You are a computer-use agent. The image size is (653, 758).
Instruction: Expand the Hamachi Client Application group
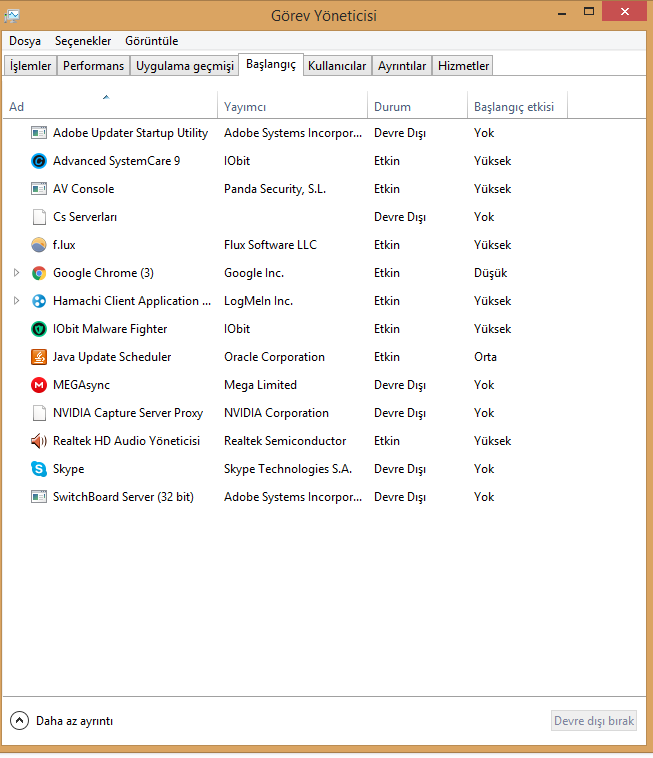[16, 301]
